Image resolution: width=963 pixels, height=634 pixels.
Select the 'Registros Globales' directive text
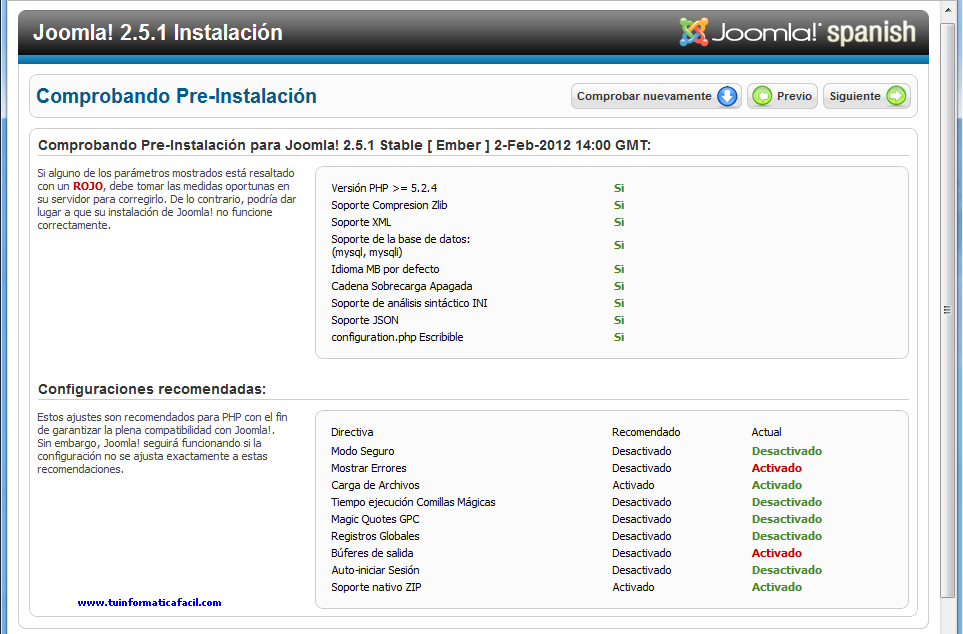[x=375, y=536]
